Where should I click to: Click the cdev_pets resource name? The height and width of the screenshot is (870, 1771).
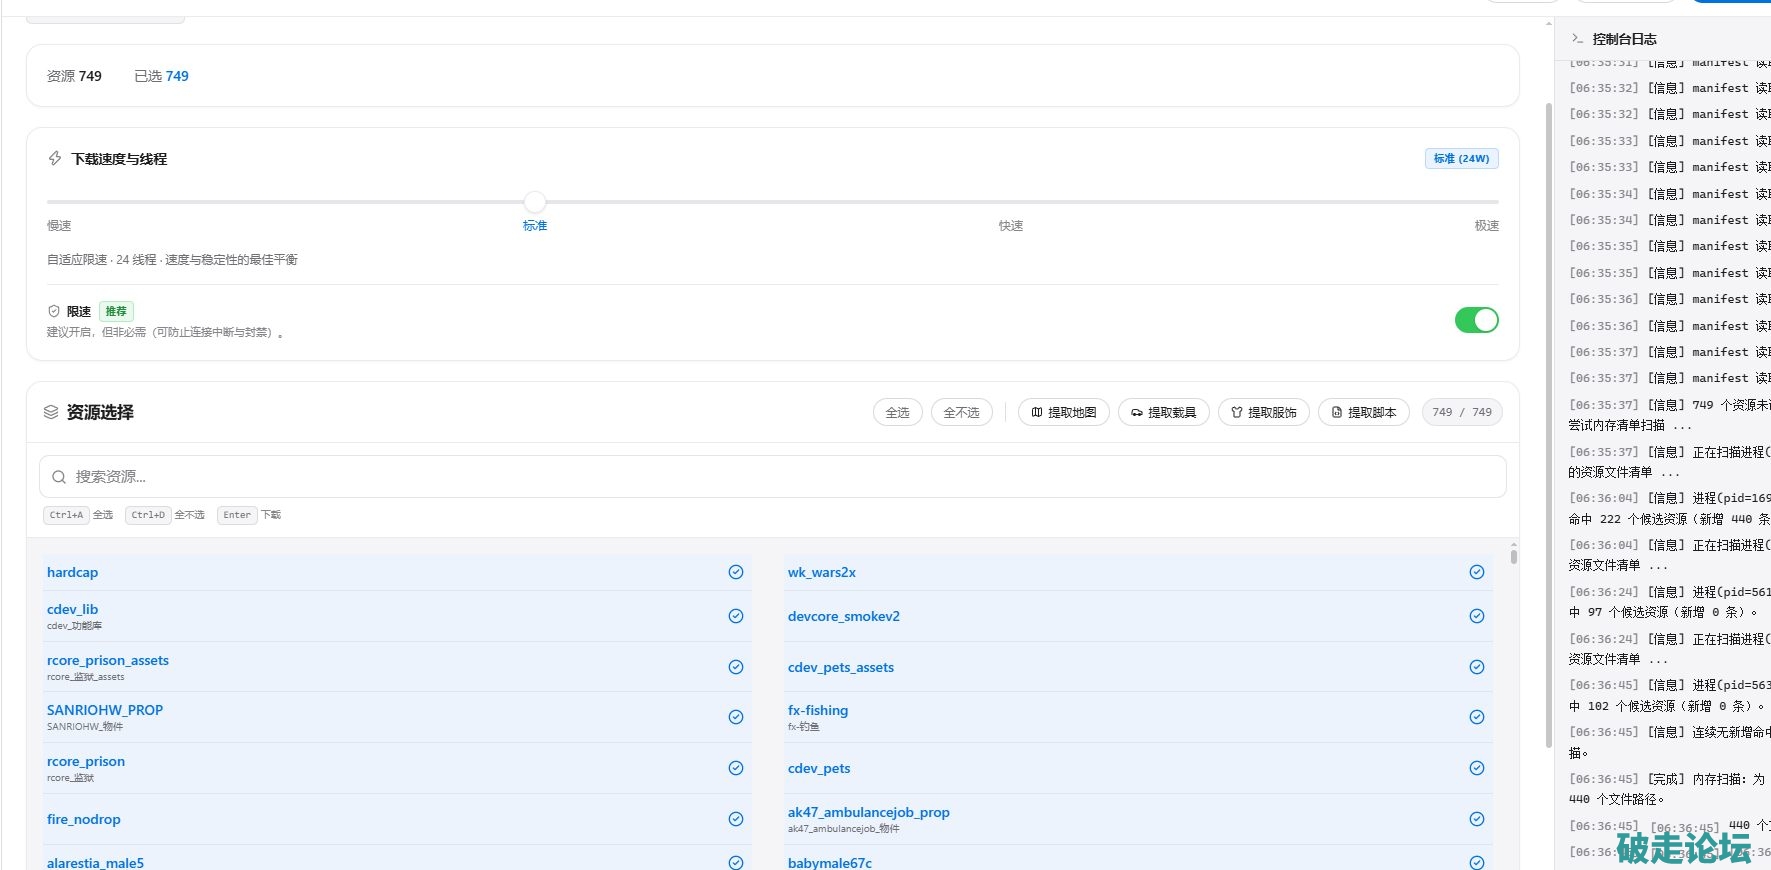click(819, 768)
